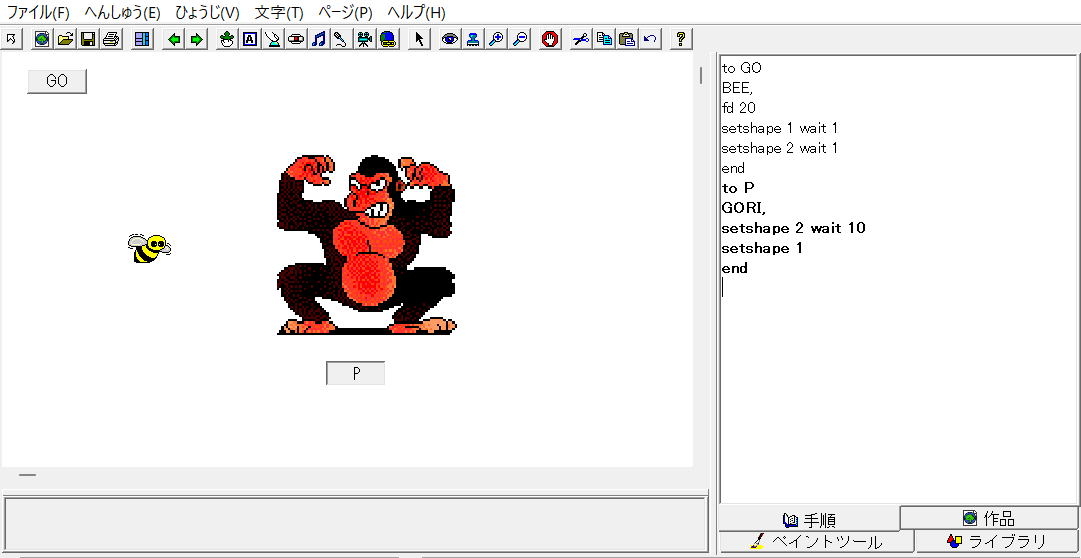Select the slider creation tool
Viewport: 1081px width, 558px height.
(x=296, y=39)
